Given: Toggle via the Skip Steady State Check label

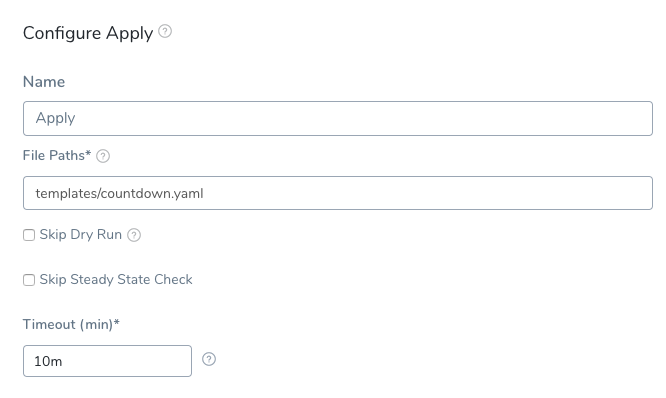Looking at the screenshot, I should (116, 279).
